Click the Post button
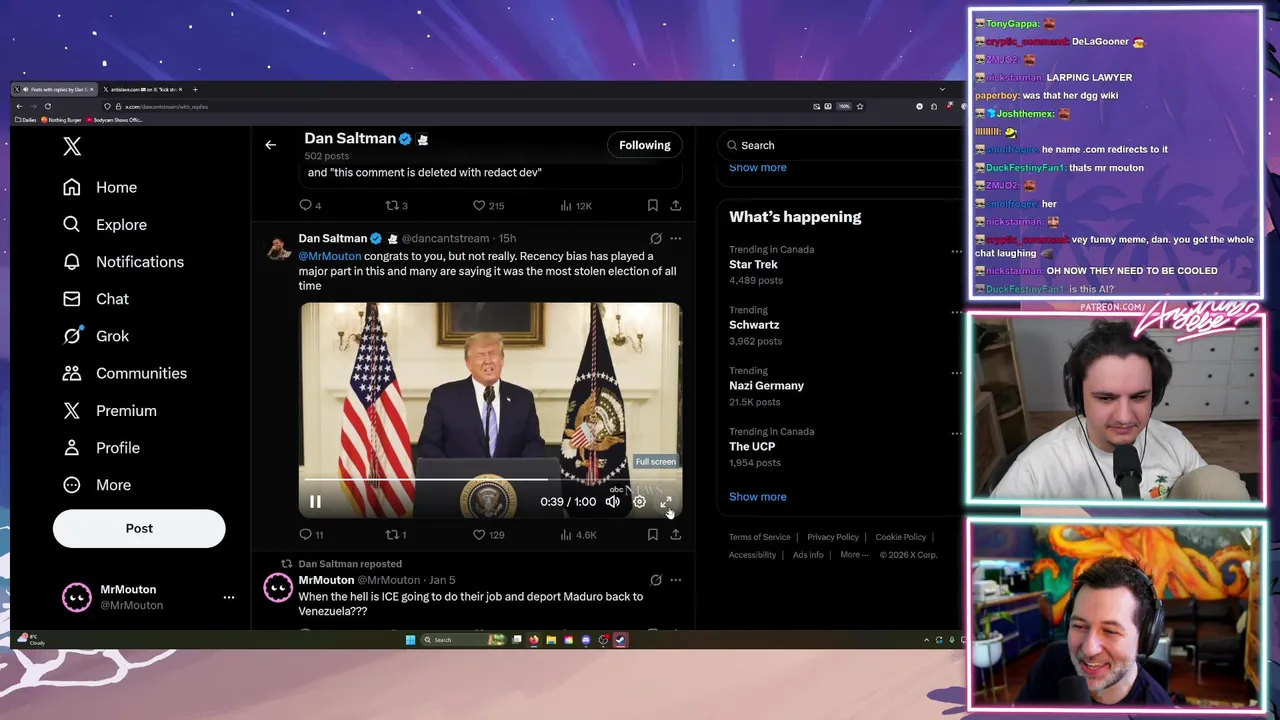The height and width of the screenshot is (720, 1280). coord(139,528)
